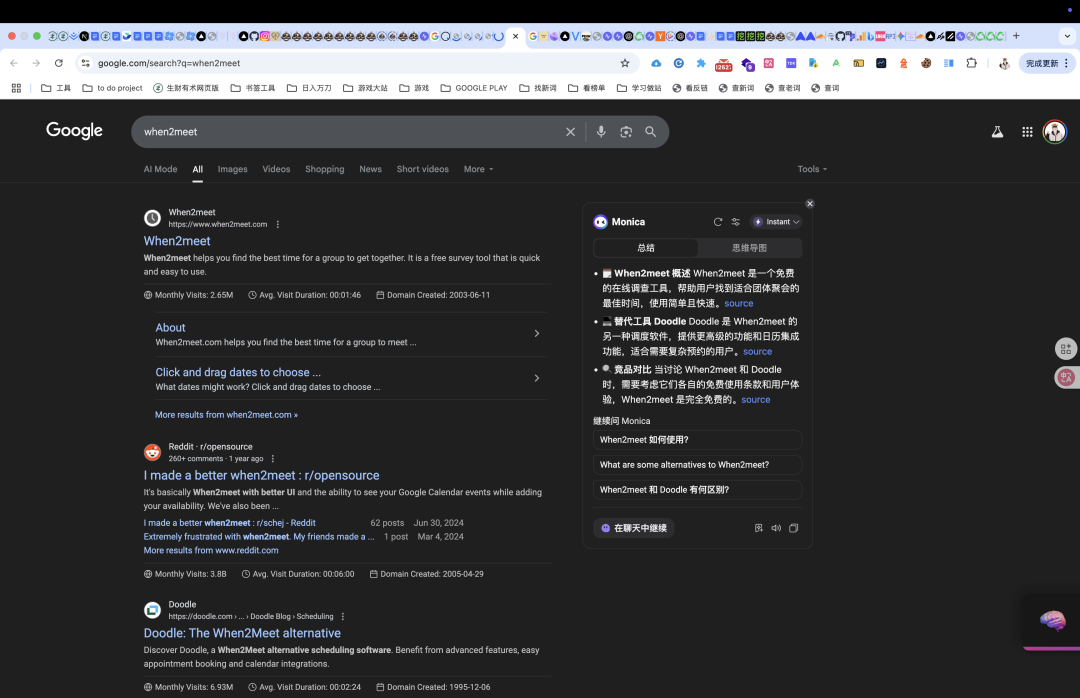The image size is (1080, 698).
Task: Start voice search with the microphone icon
Action: (x=601, y=132)
